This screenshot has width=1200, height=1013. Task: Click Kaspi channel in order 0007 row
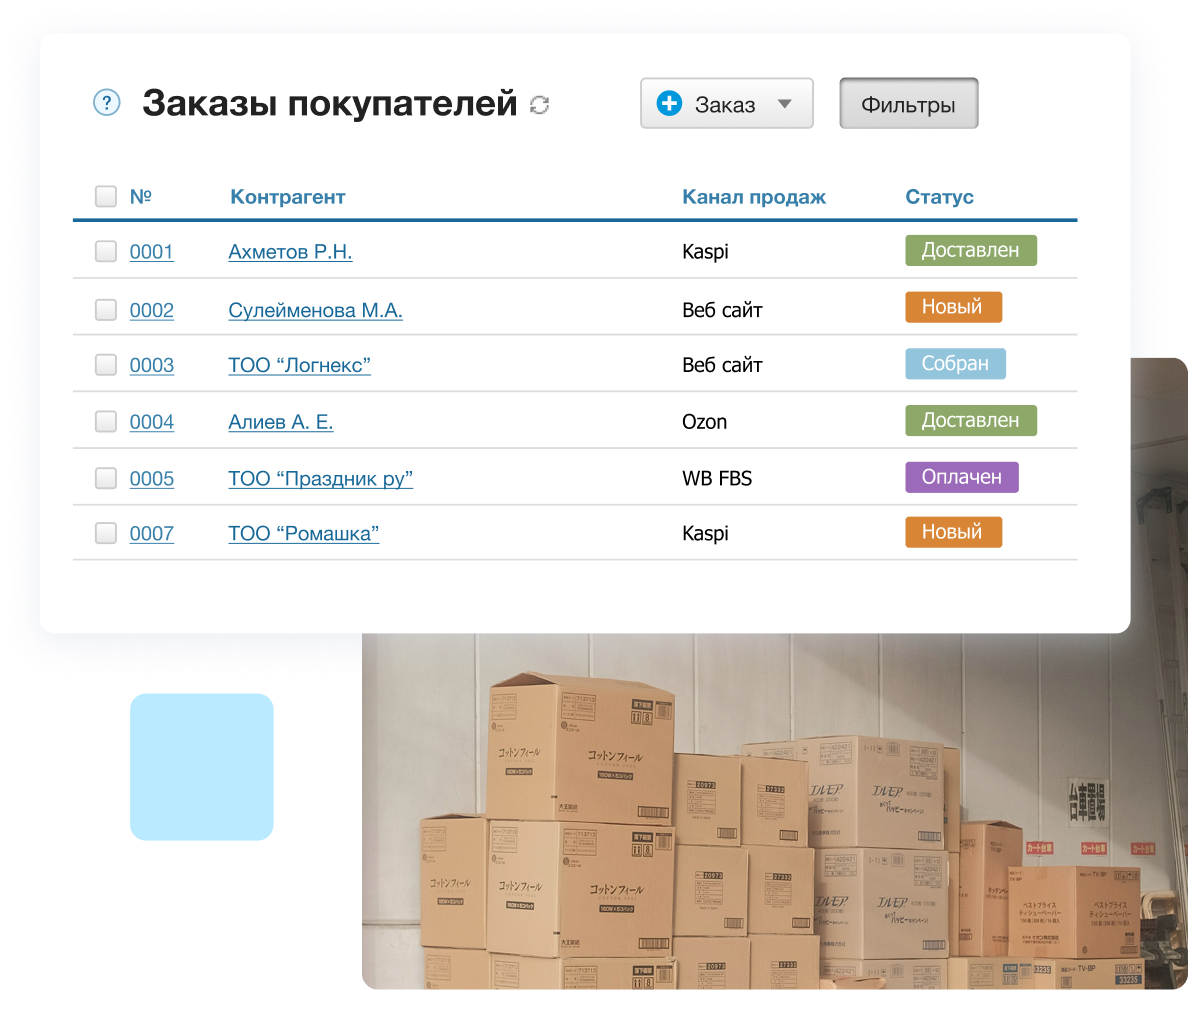pyautogui.click(x=705, y=534)
